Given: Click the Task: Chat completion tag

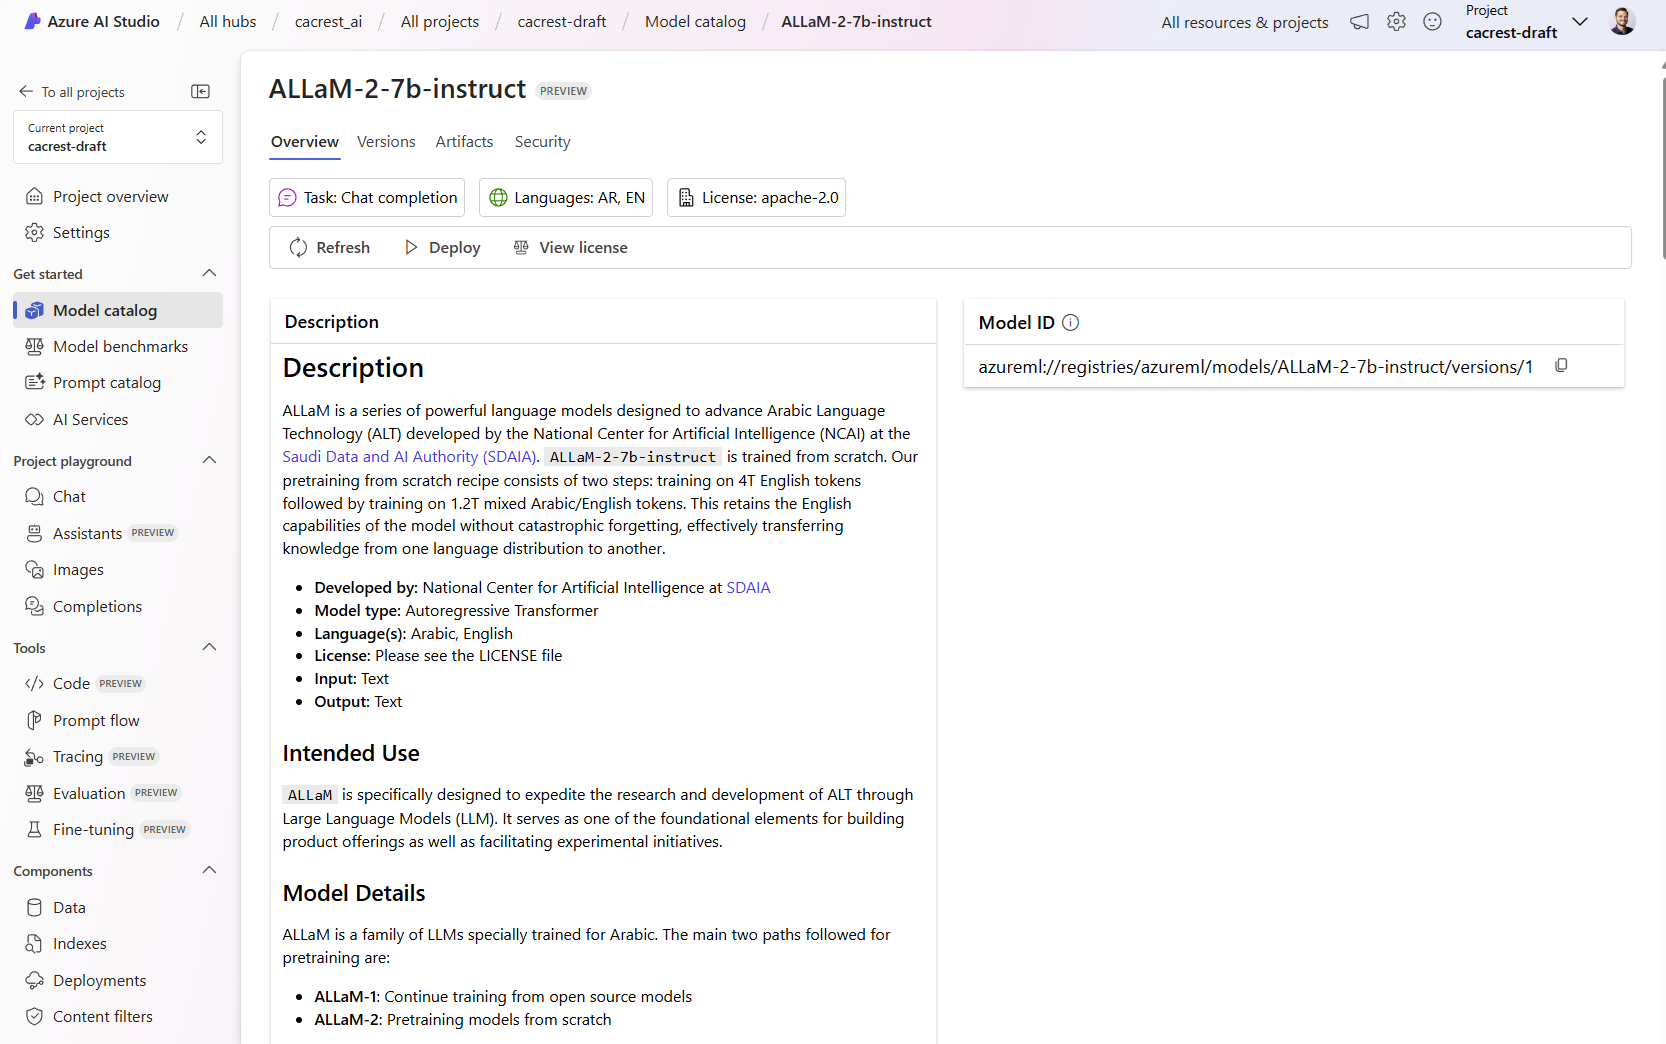Looking at the screenshot, I should [x=367, y=198].
